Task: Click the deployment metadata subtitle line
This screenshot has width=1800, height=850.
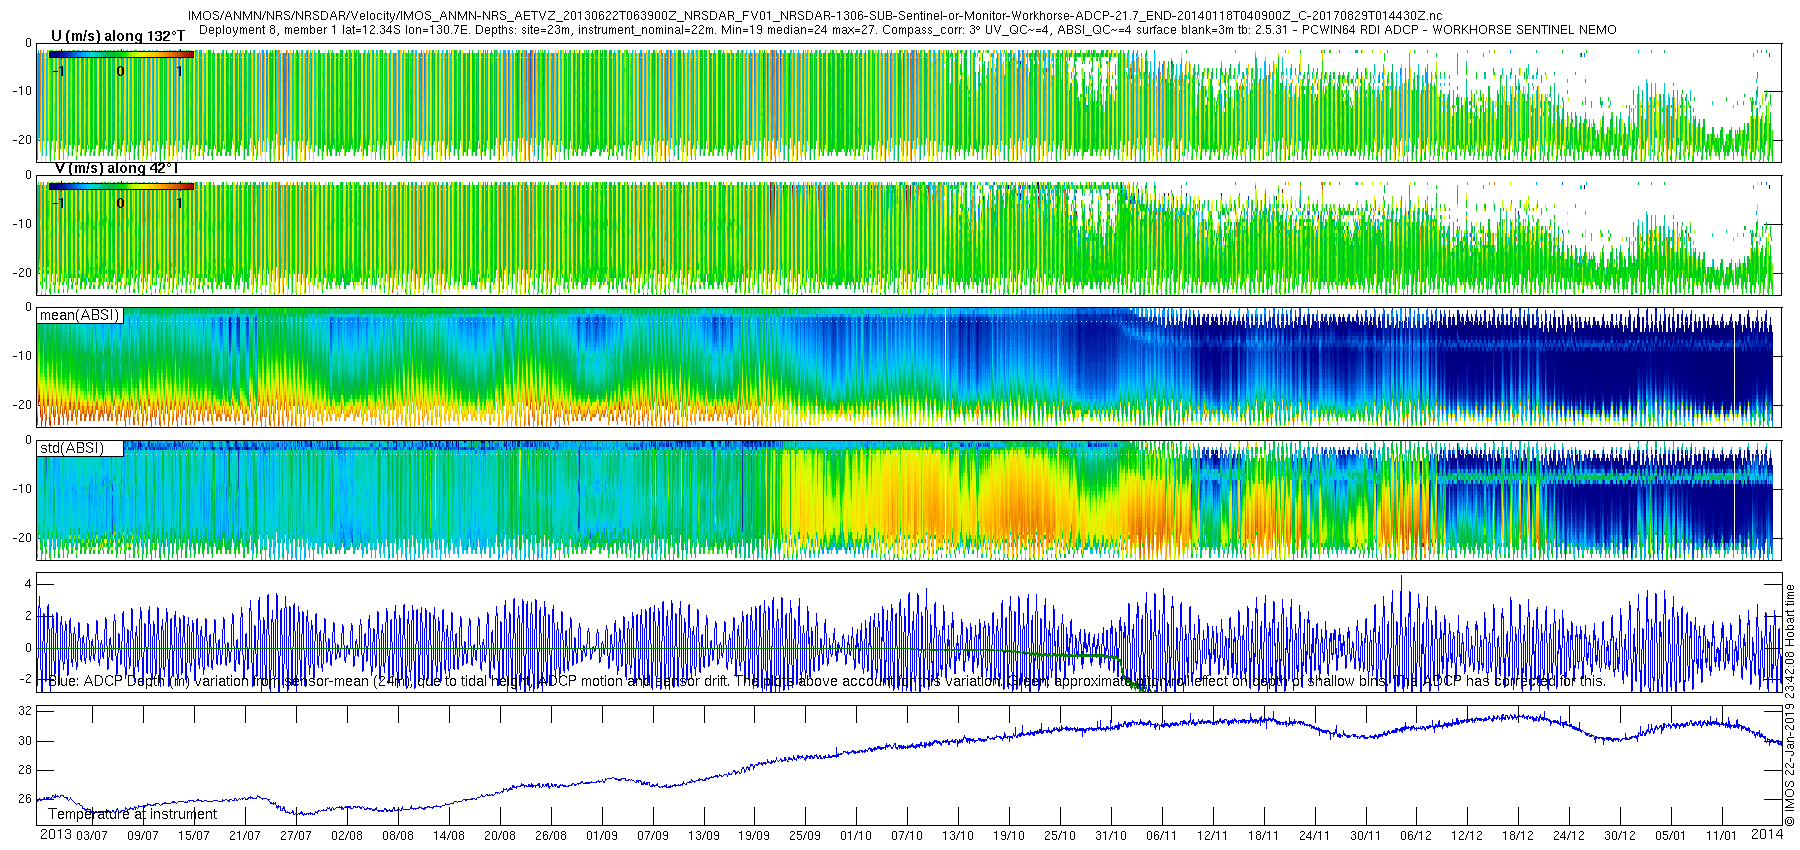Action: (907, 30)
